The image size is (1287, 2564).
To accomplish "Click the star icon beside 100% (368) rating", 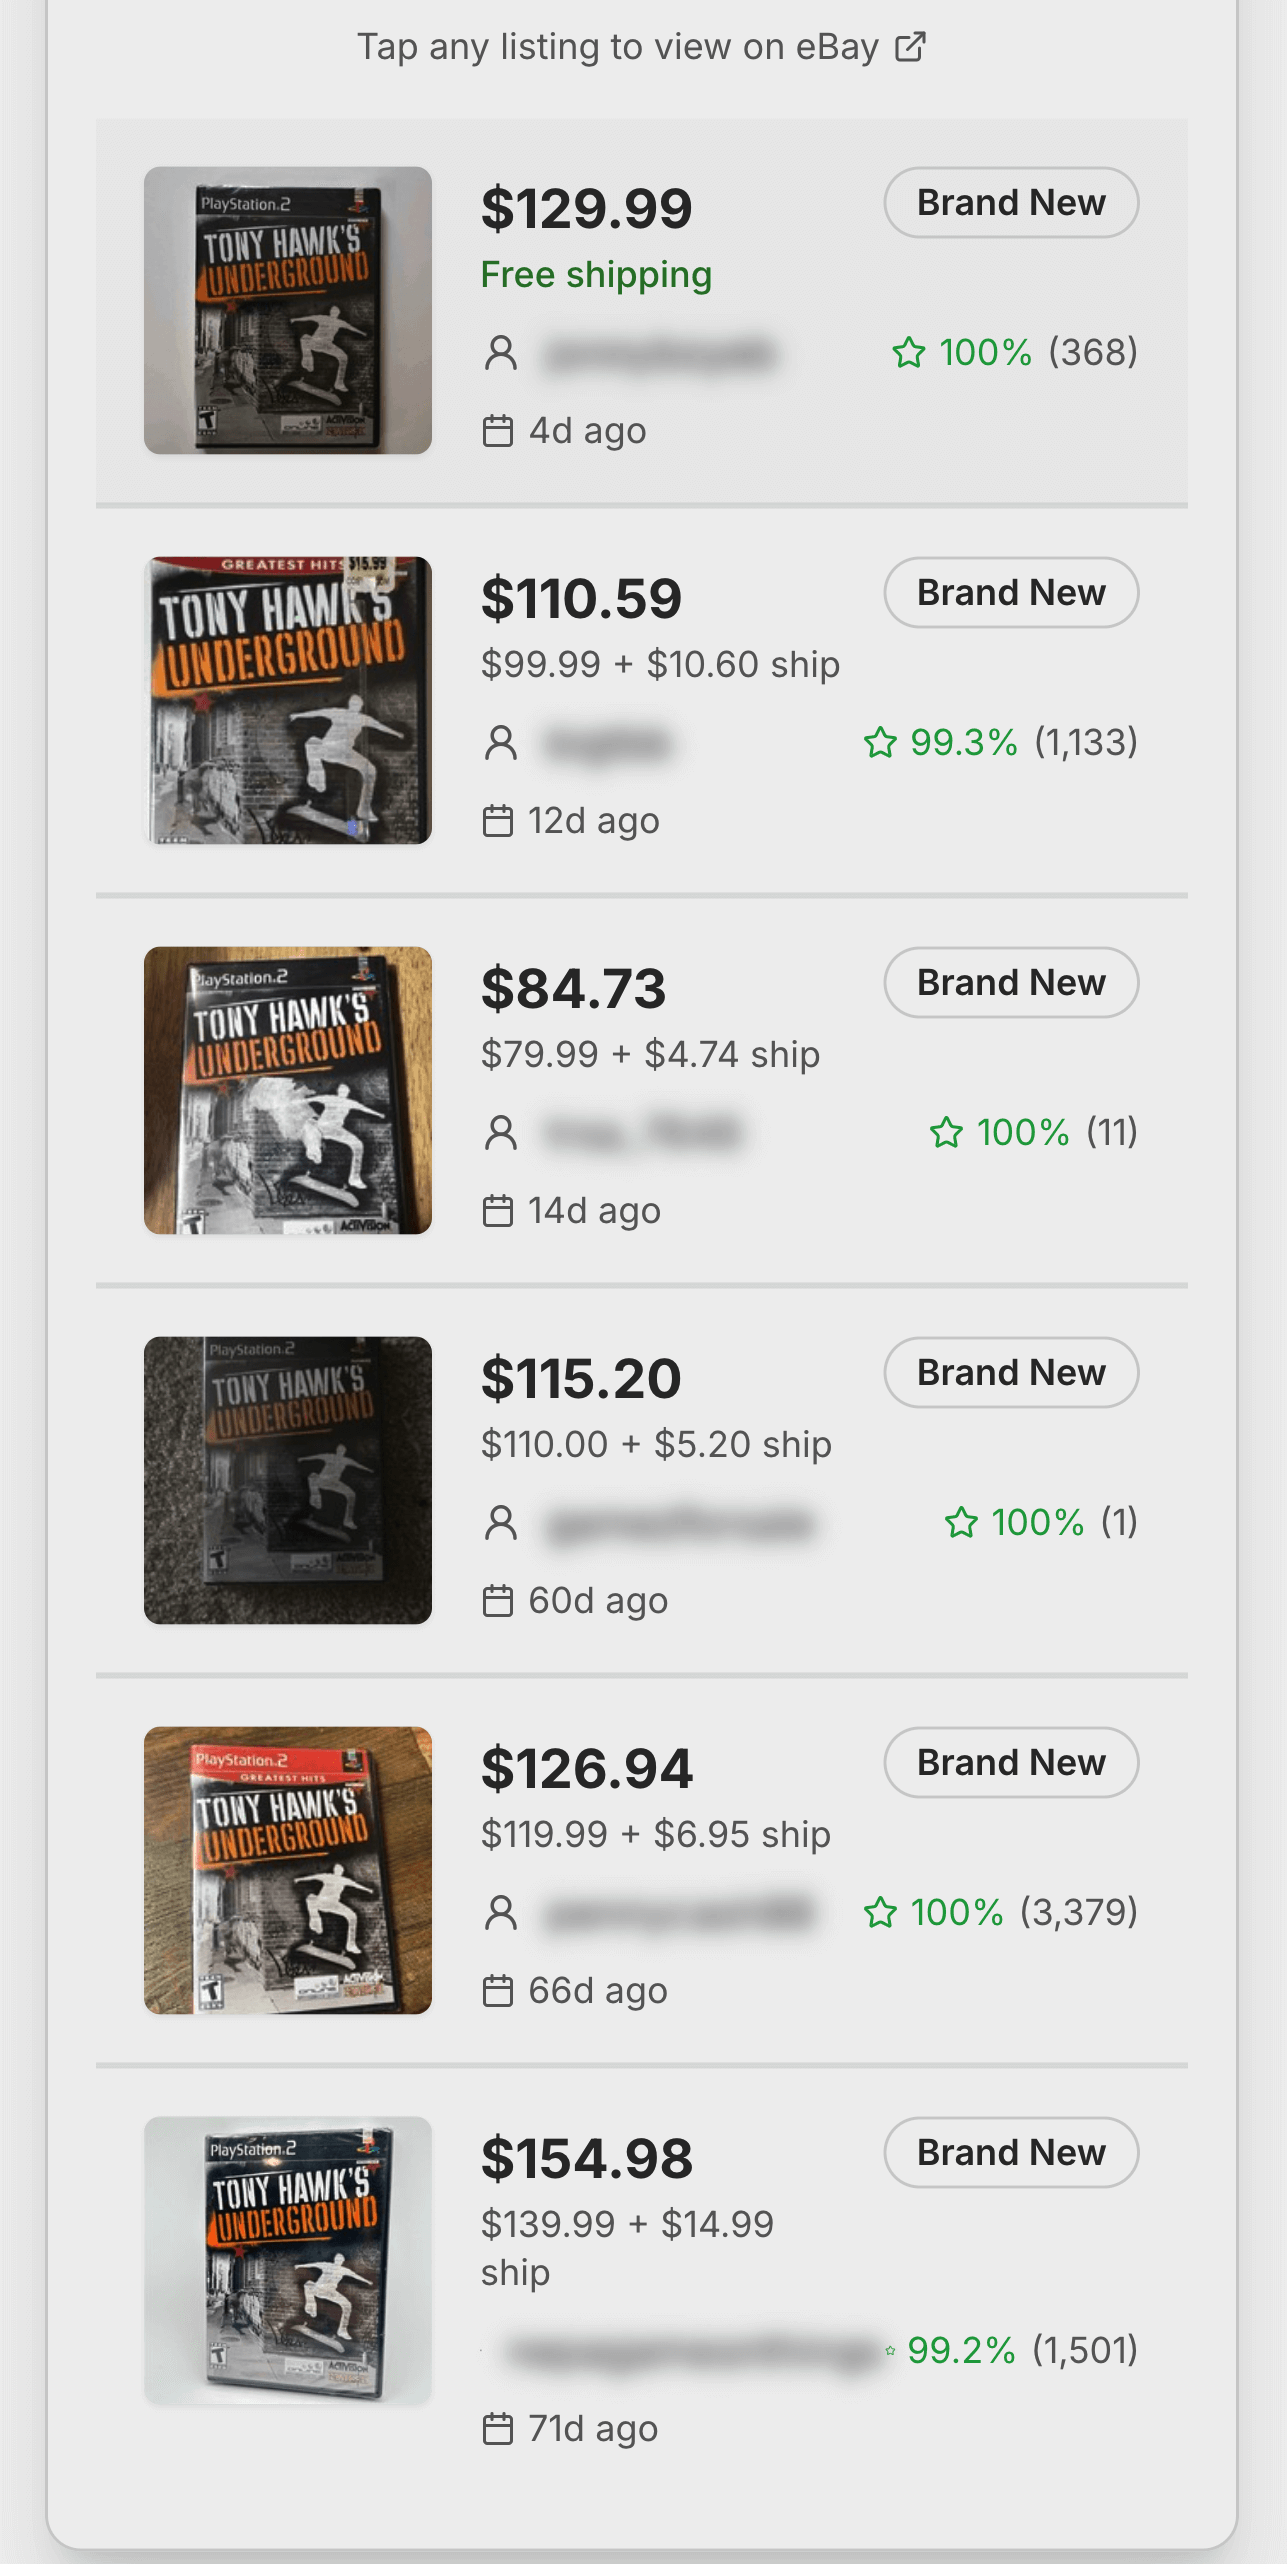I will (x=909, y=353).
